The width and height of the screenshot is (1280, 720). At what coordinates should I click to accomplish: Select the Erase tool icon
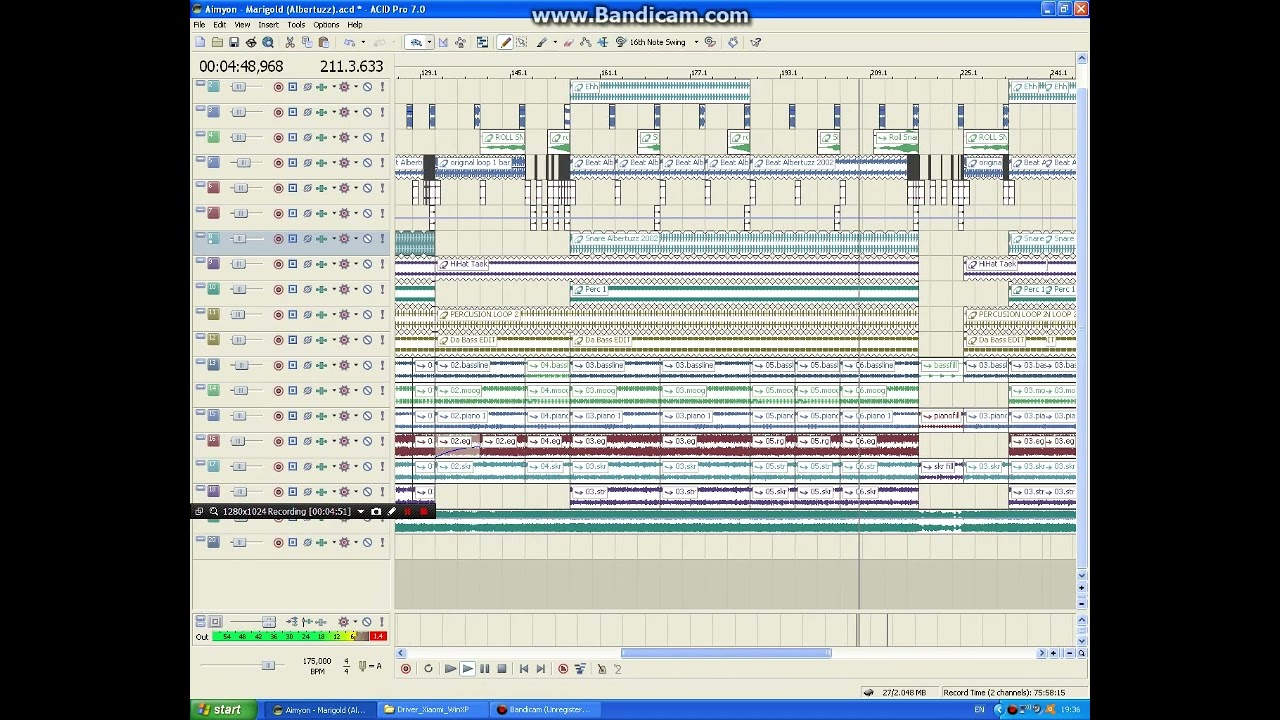[x=569, y=42]
